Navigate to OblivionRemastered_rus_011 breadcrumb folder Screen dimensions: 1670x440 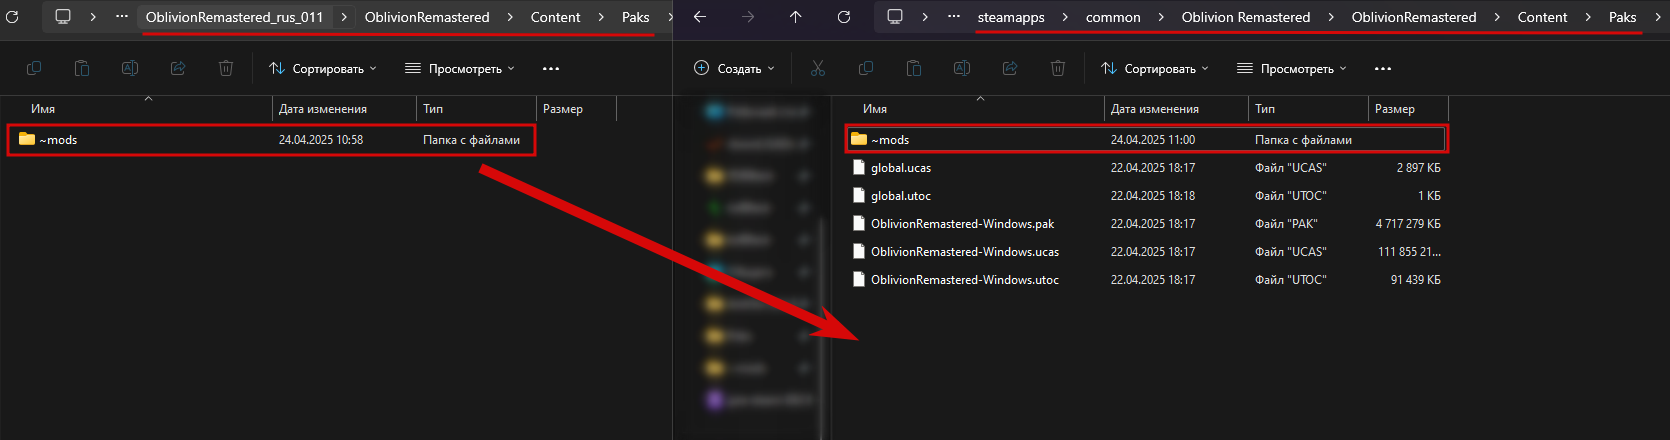pyautogui.click(x=235, y=17)
